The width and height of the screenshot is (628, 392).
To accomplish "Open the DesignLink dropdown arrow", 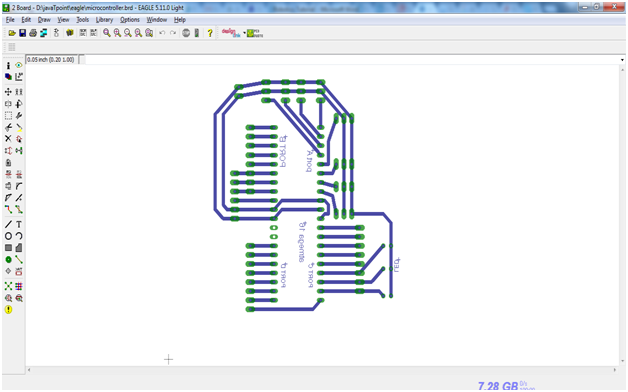I will (x=244, y=33).
